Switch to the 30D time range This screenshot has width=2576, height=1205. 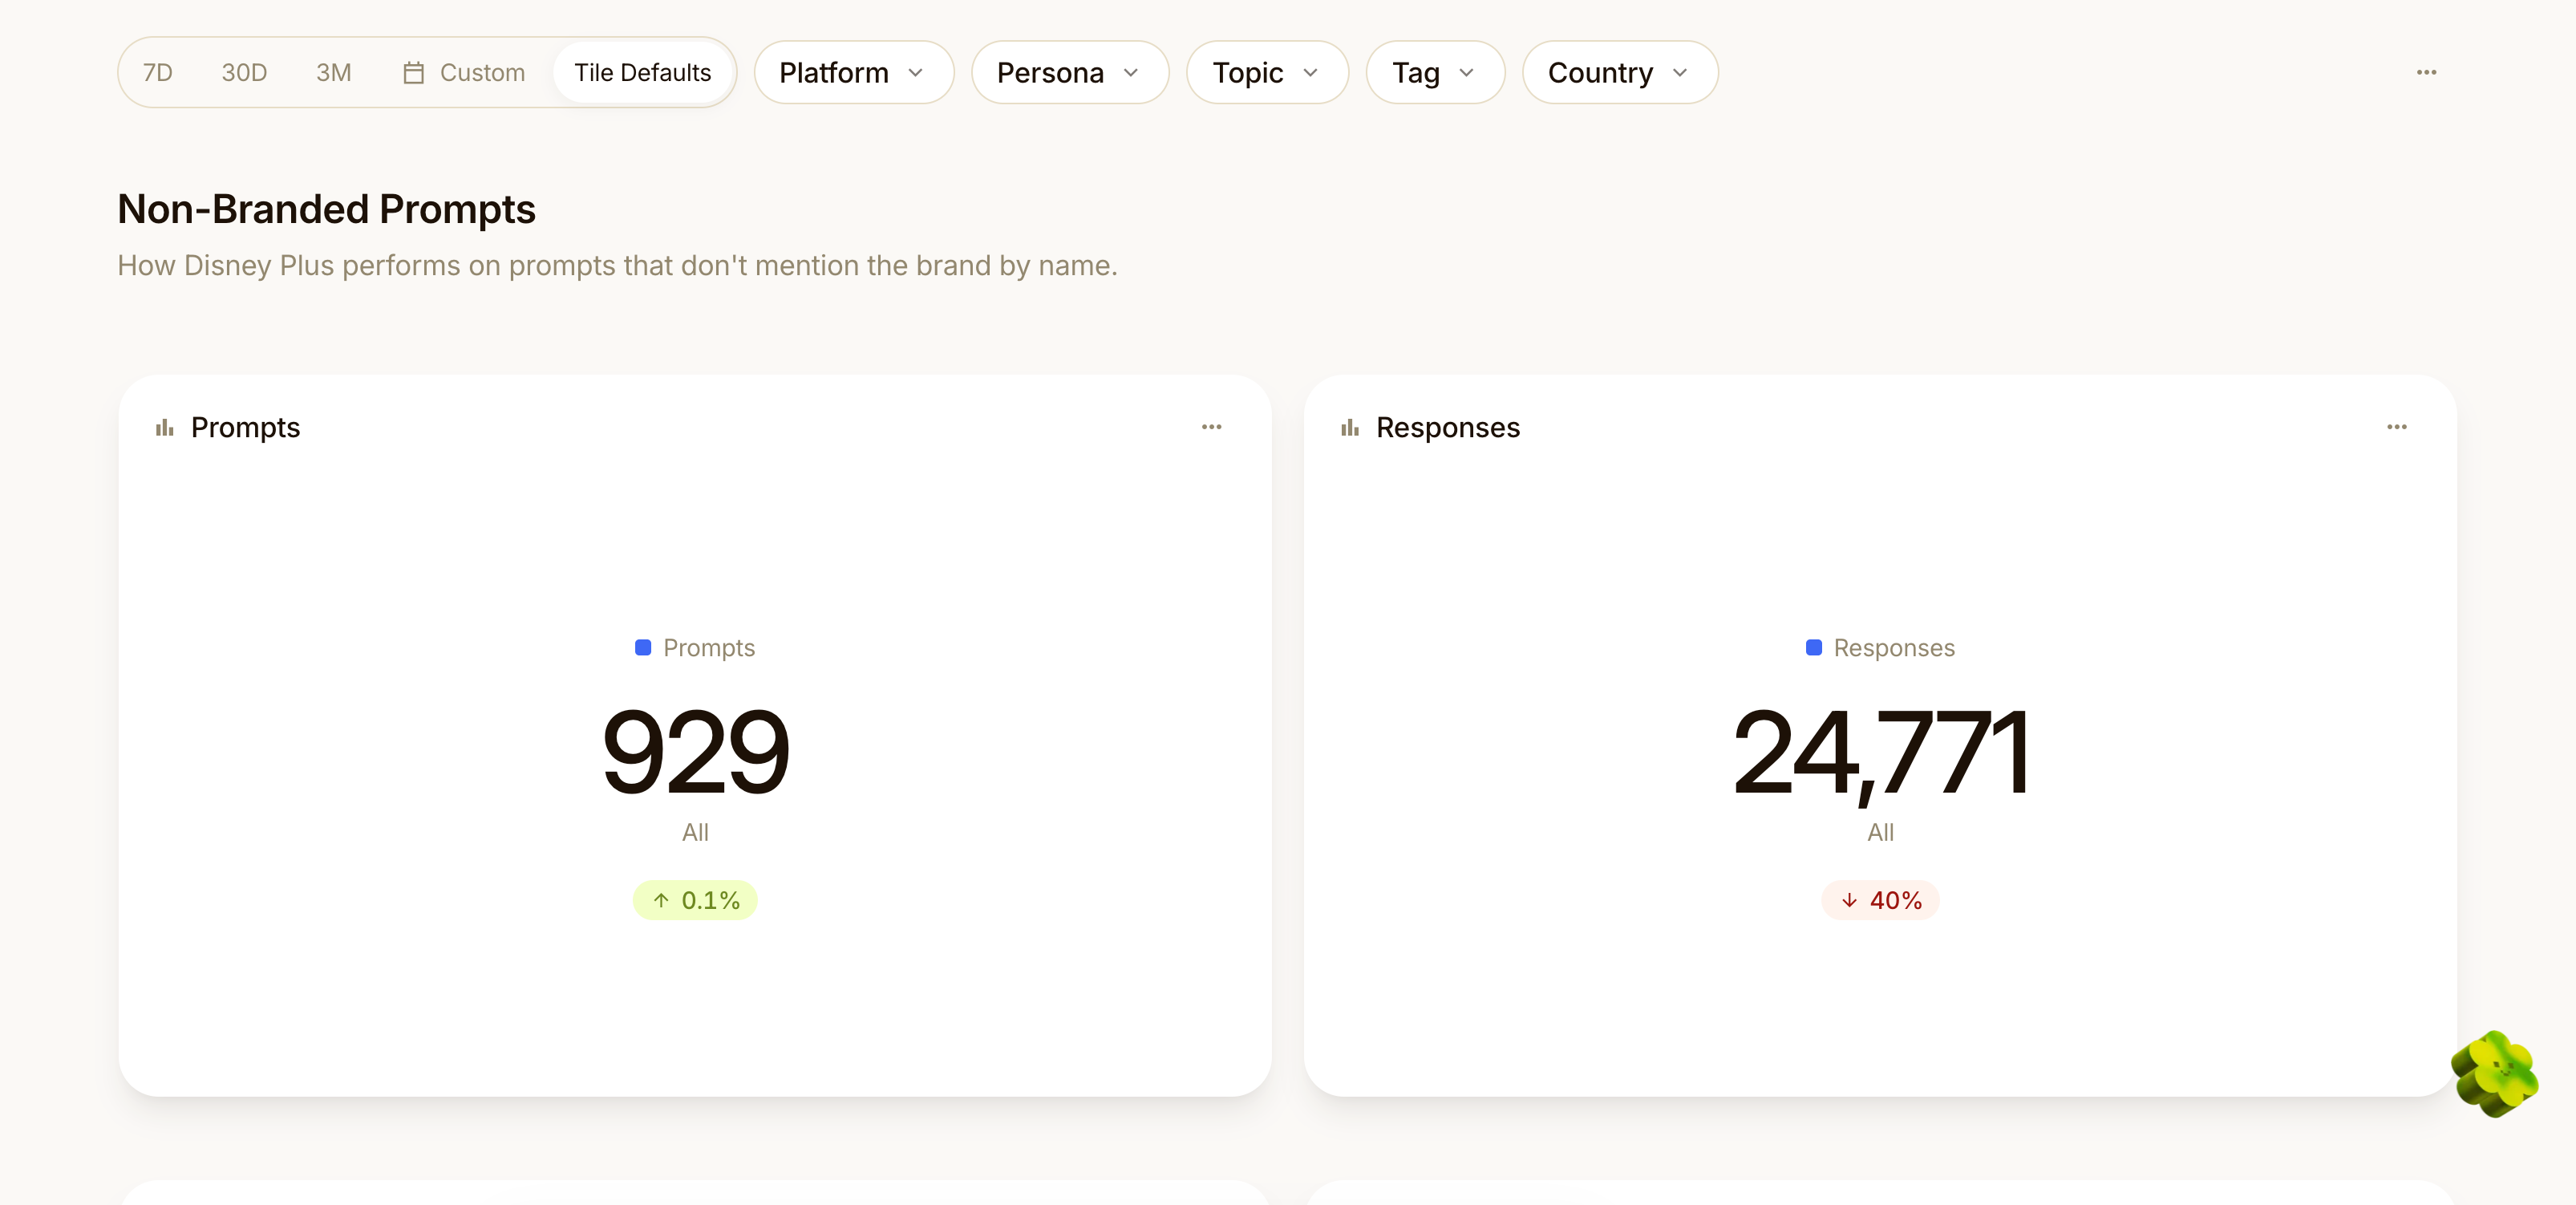[244, 73]
